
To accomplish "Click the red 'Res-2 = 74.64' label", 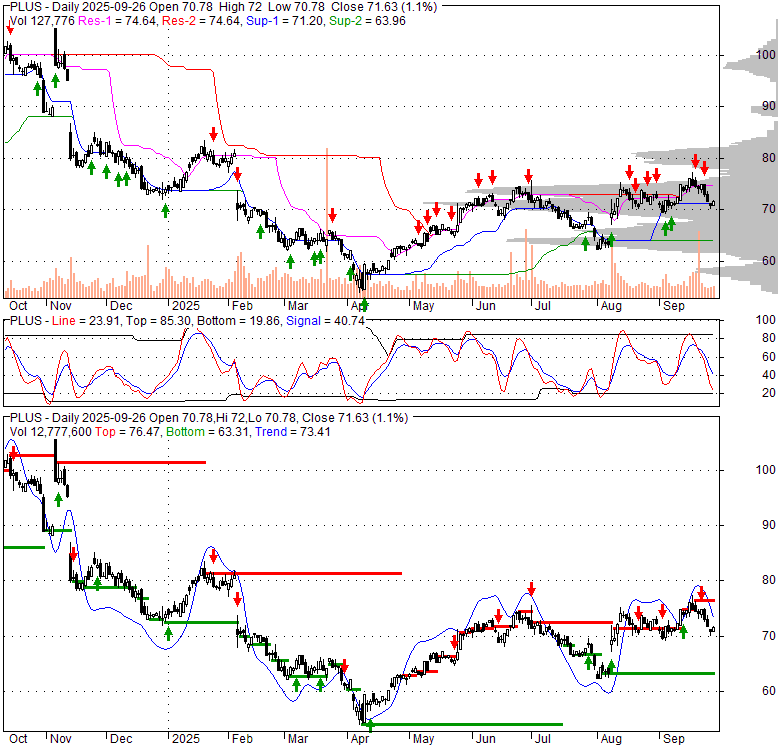I will click(201, 21).
